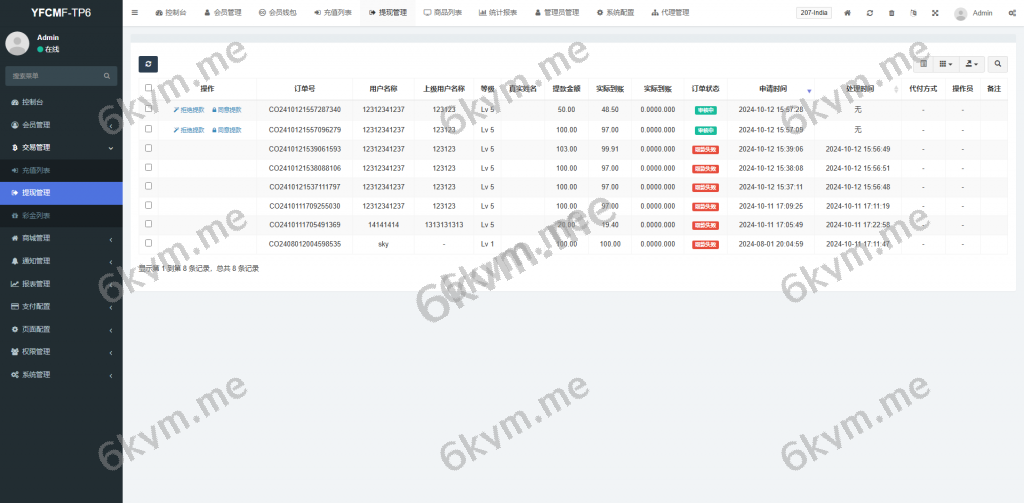Open the settings cogs icon at far right
Viewport: 1024px width, 503px height.
[x=1012, y=13]
